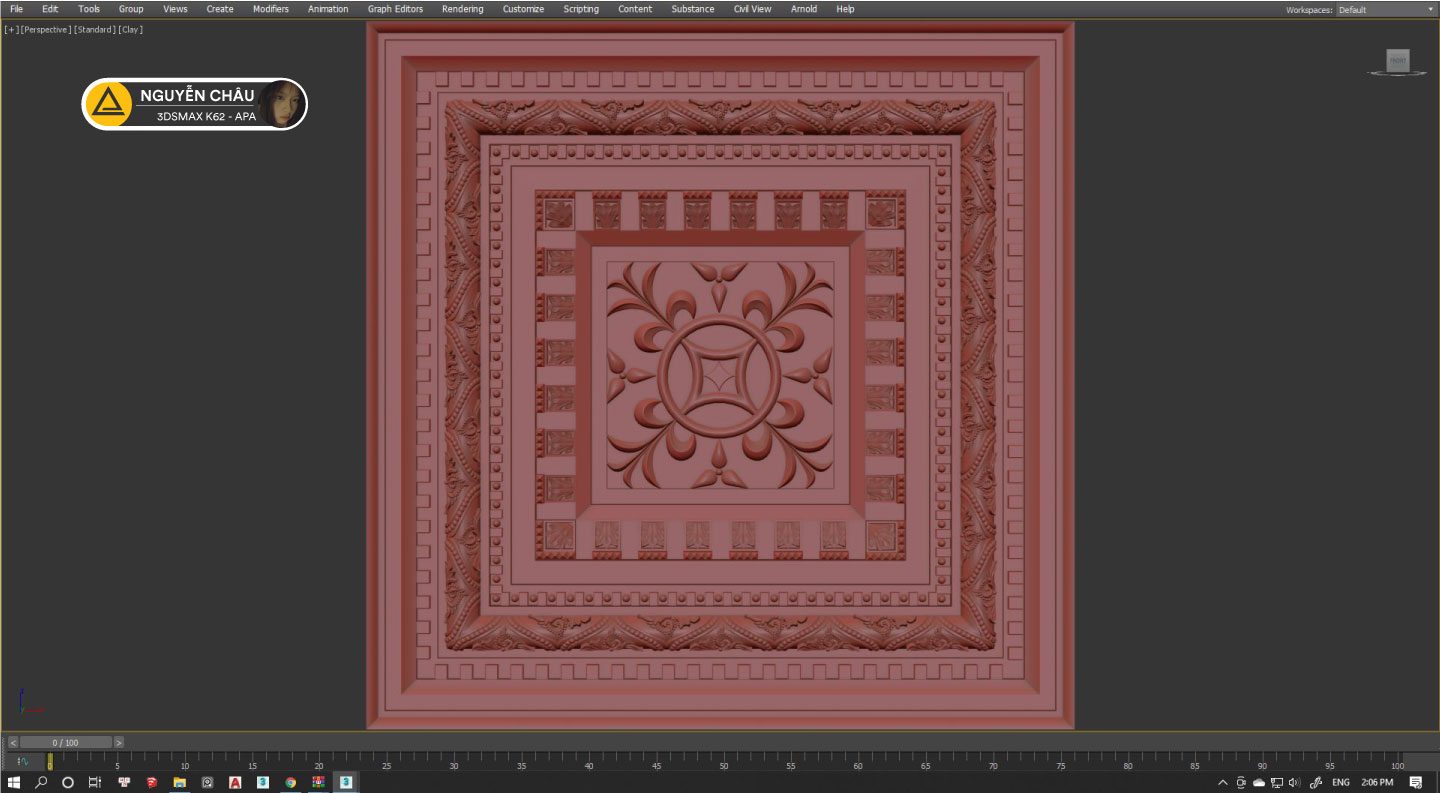Step to the next frame arrow
This screenshot has width=1440, height=793.
click(x=119, y=743)
